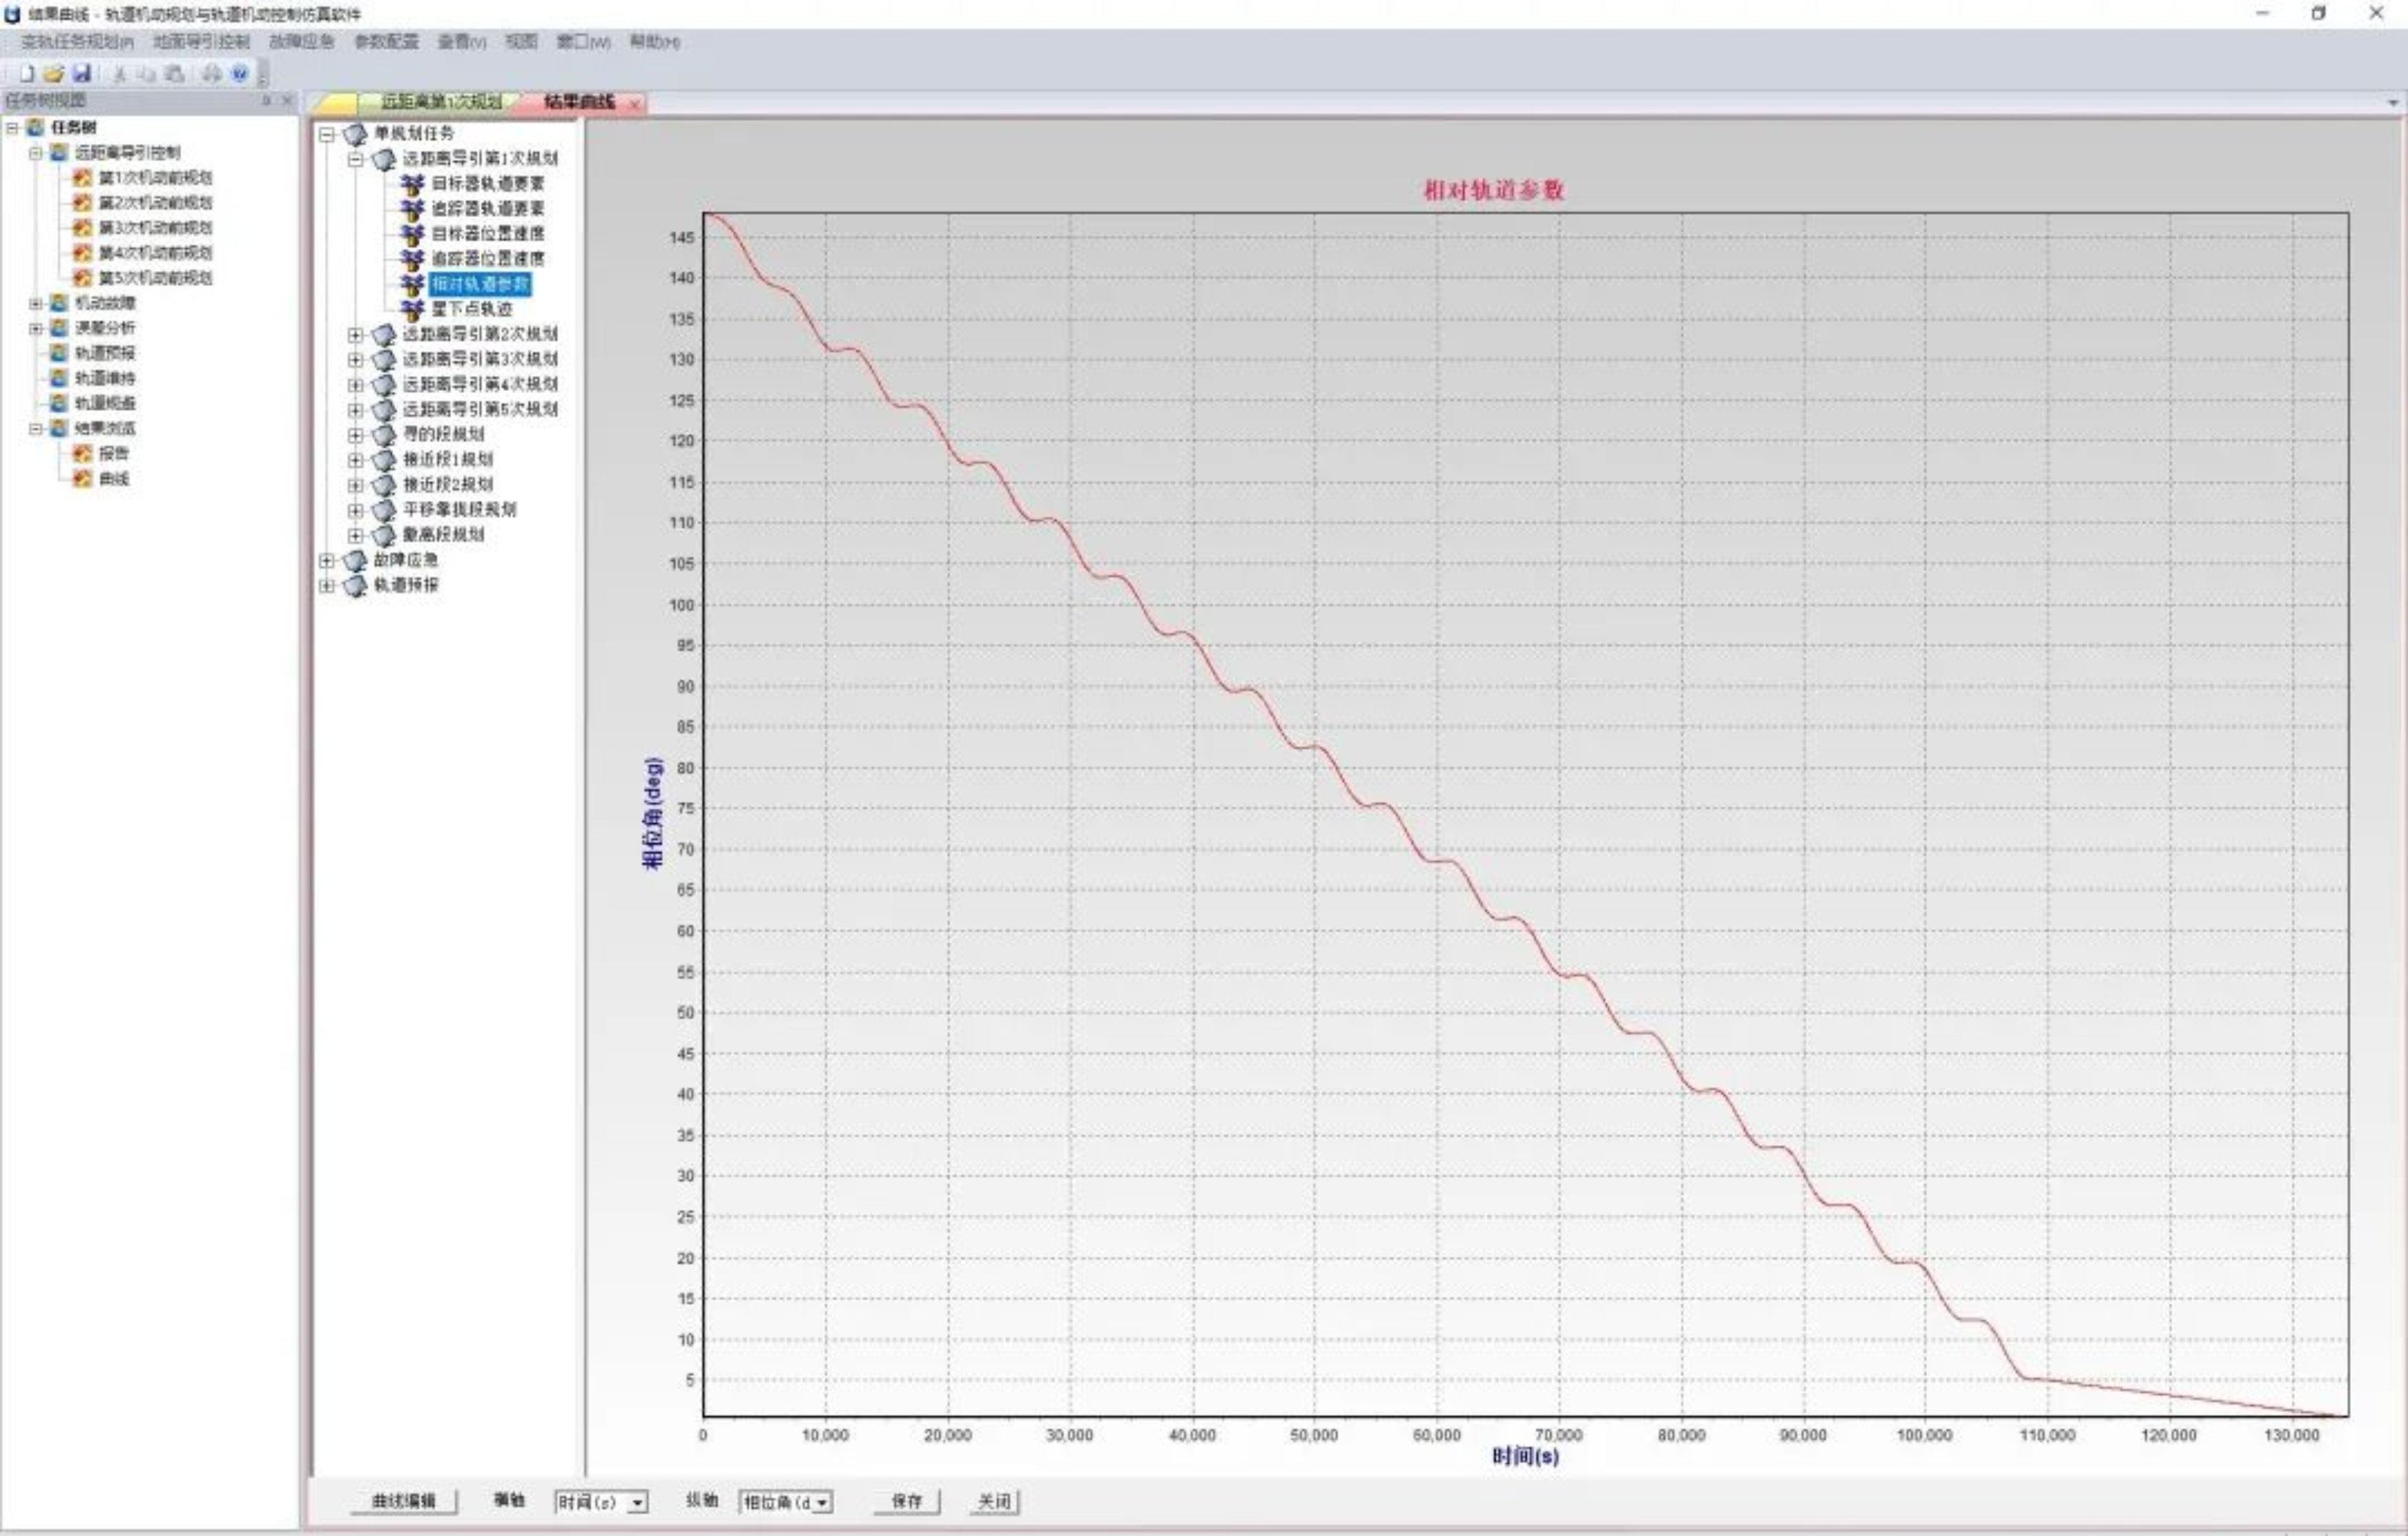Collapse the 结果浏览 node
This screenshot has width=2408, height=1536.
click(x=36, y=428)
